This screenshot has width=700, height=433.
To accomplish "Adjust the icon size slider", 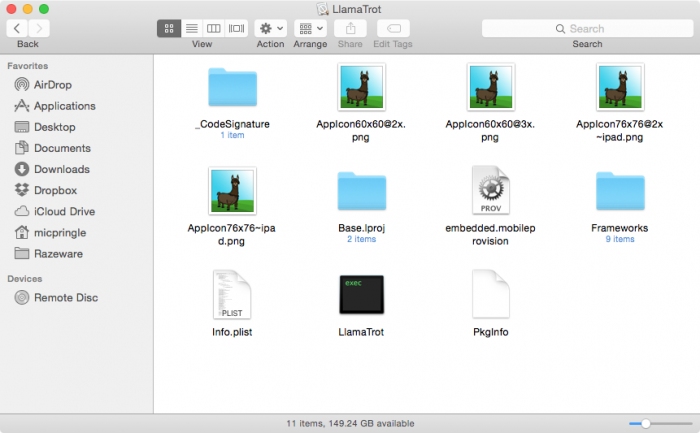I will point(646,423).
